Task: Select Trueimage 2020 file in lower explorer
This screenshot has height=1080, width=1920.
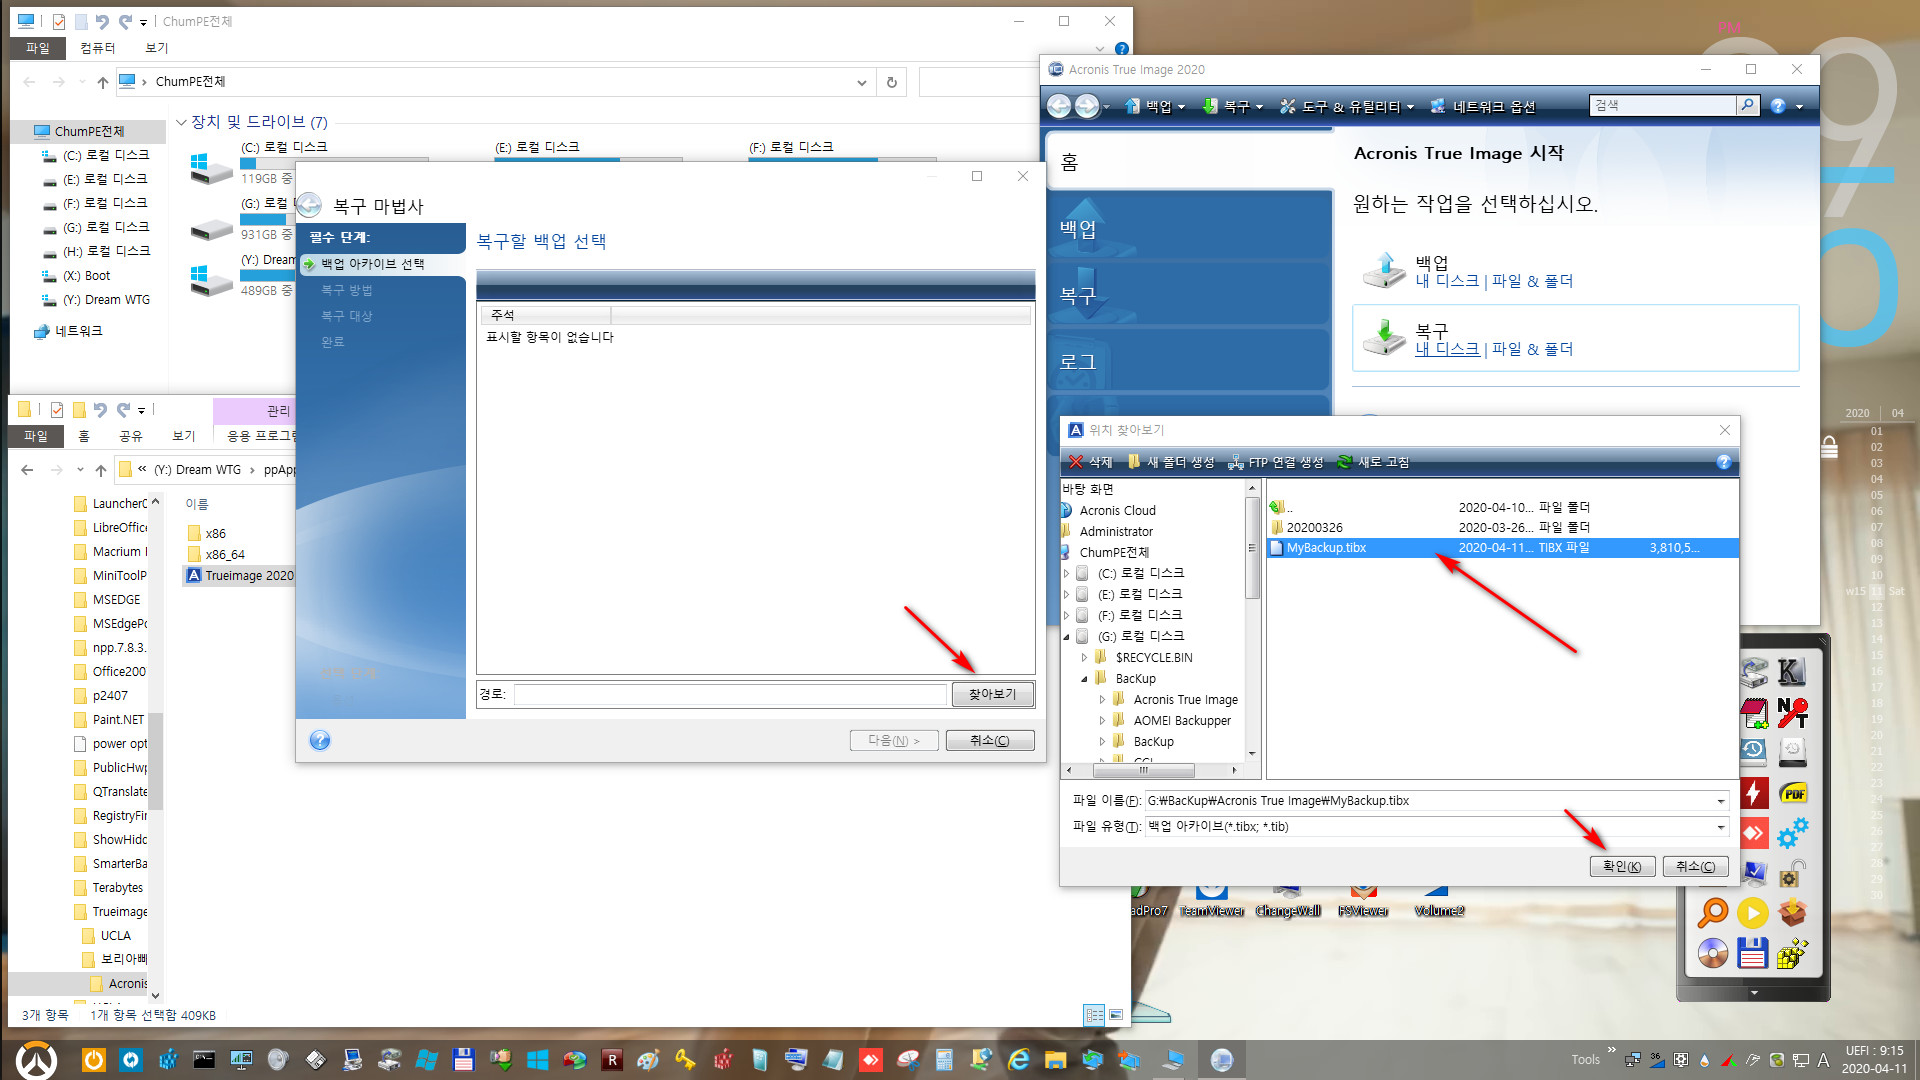Action: tap(240, 575)
